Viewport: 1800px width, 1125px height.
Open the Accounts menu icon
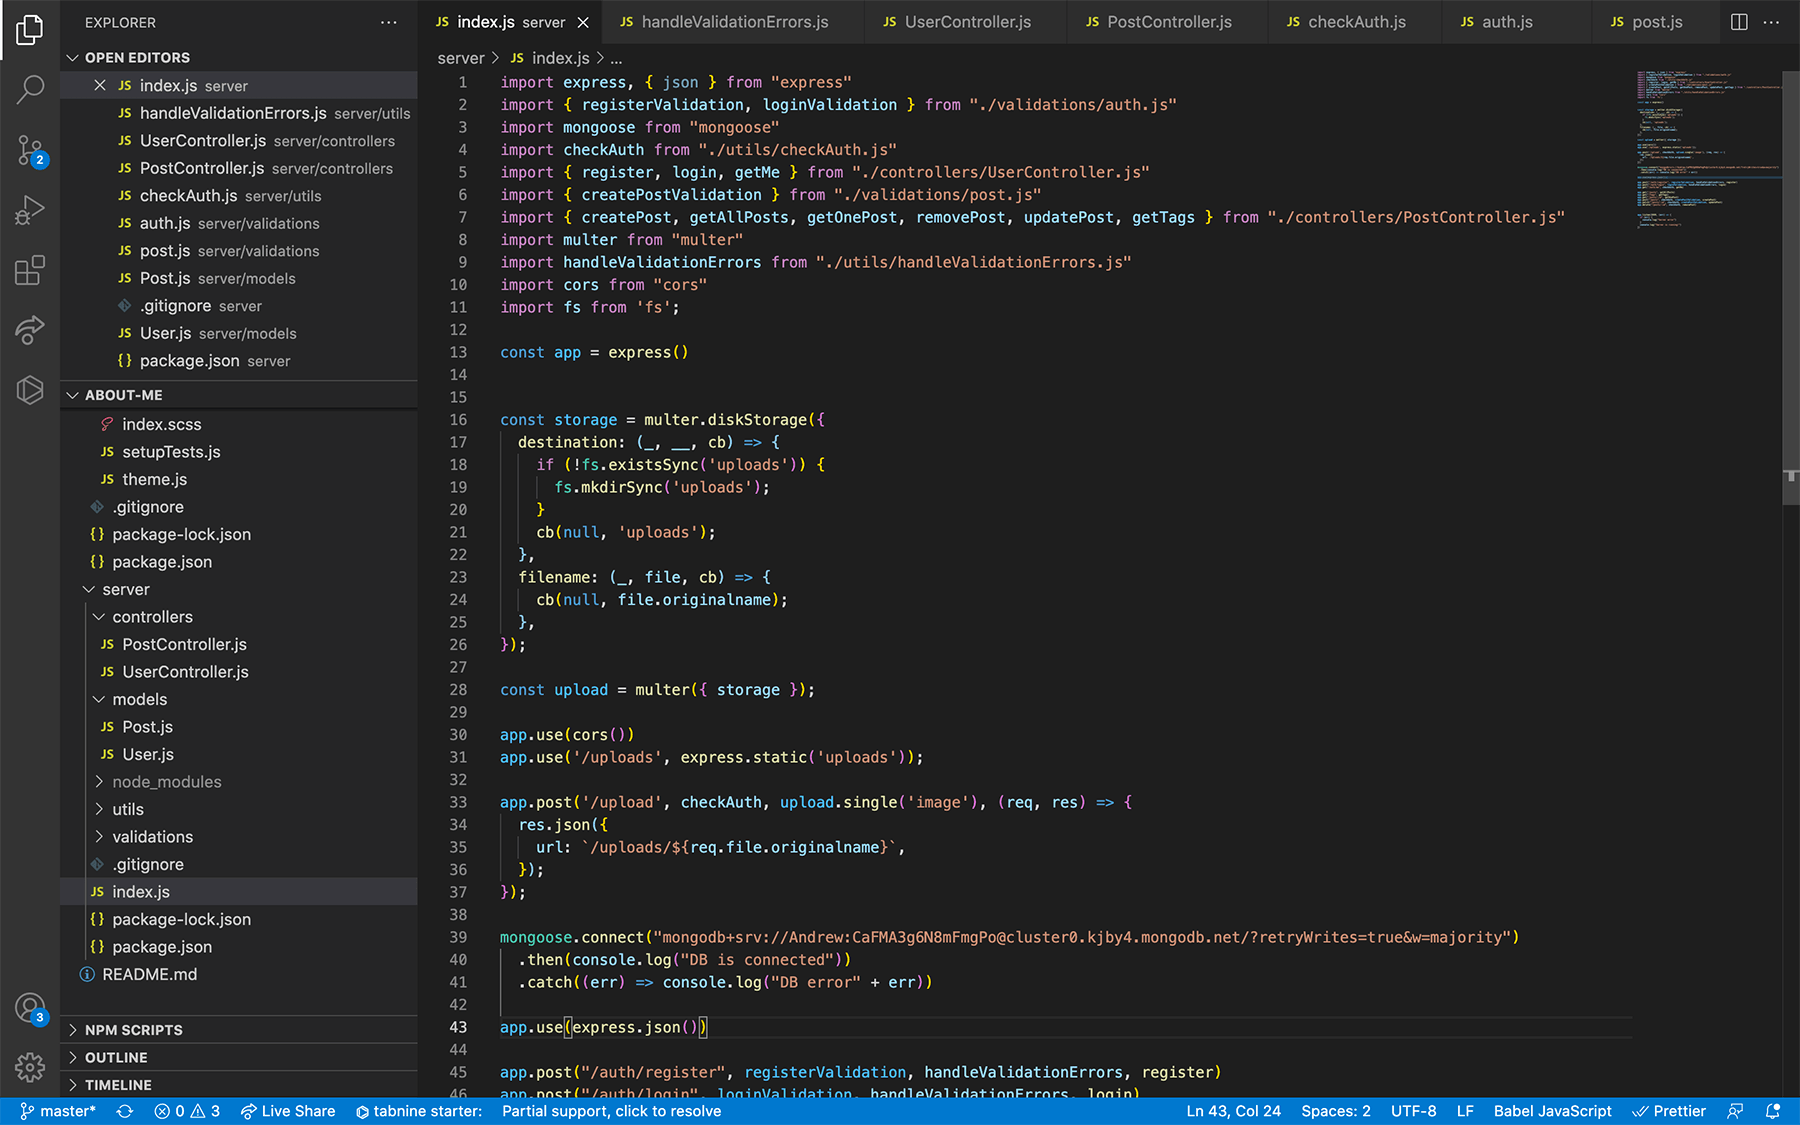point(30,1008)
